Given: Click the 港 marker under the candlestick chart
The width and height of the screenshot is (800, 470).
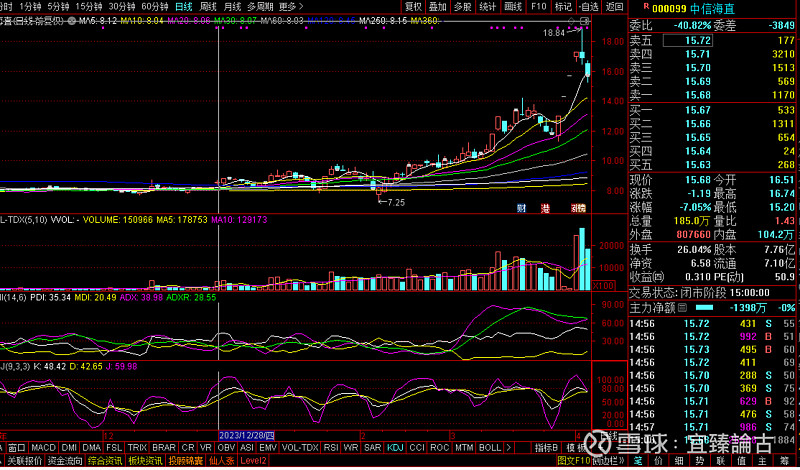Looking at the screenshot, I should point(545,208).
